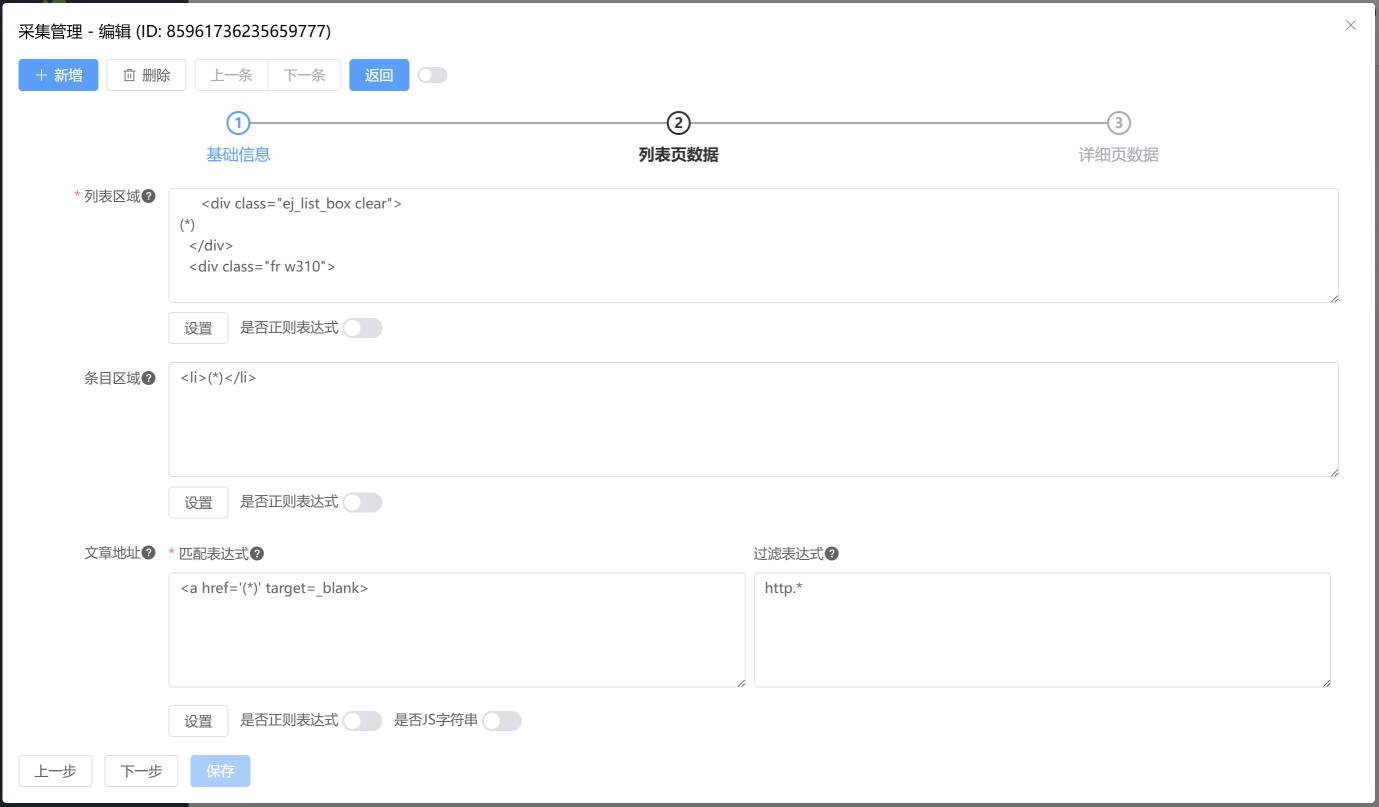Viewport: 1379px width, 807px height.
Task: Turn on the 是否JS字符串 switch
Action: (x=502, y=721)
